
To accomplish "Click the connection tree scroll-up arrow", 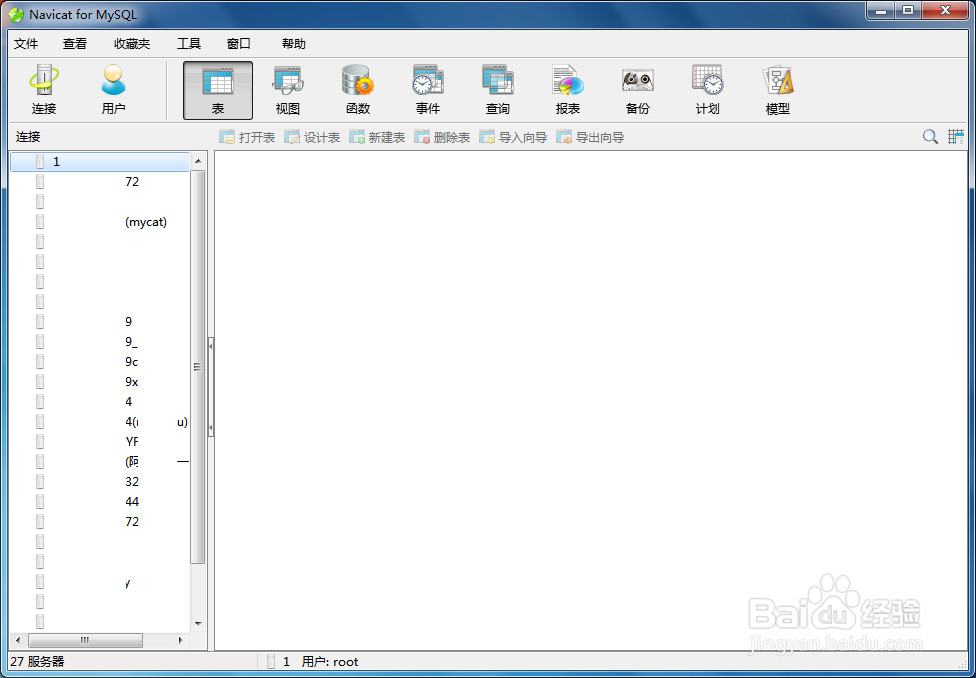I will pyautogui.click(x=198, y=161).
